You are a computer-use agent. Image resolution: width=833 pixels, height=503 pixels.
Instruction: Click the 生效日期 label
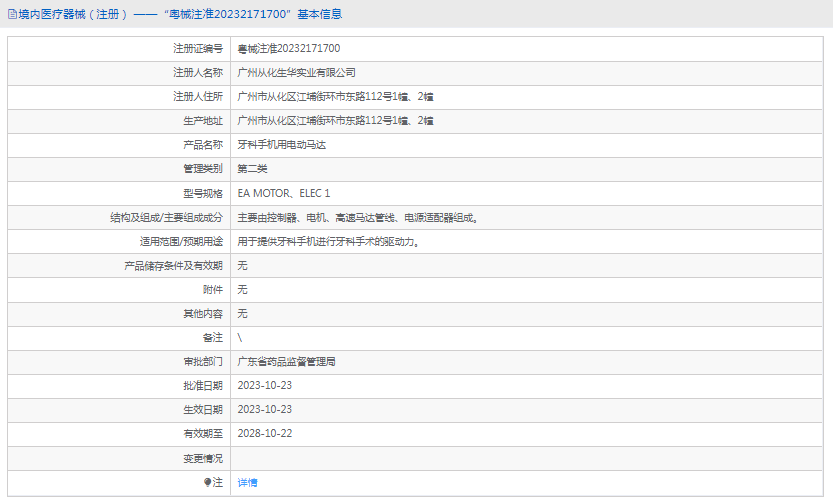(203, 409)
